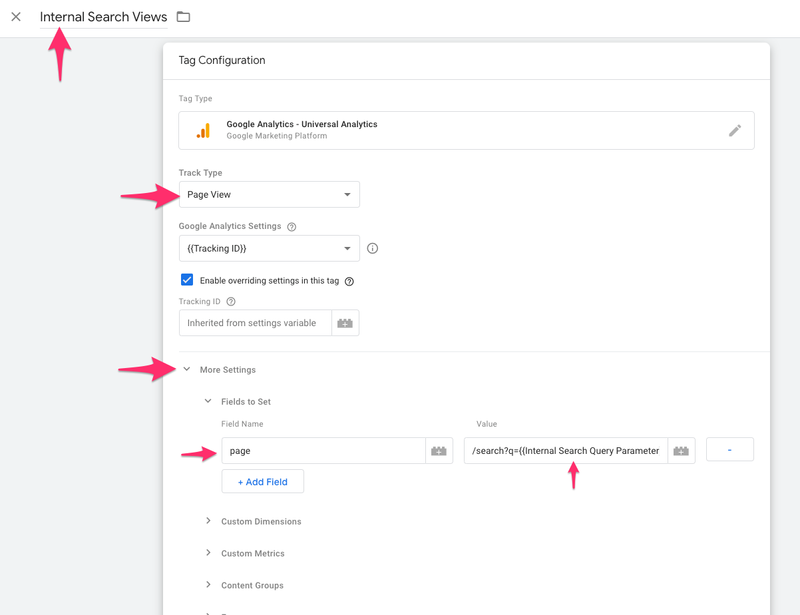Screen dimensions: 800x615
Task: Click help icon next to Tracking ID label
Action: (x=231, y=302)
